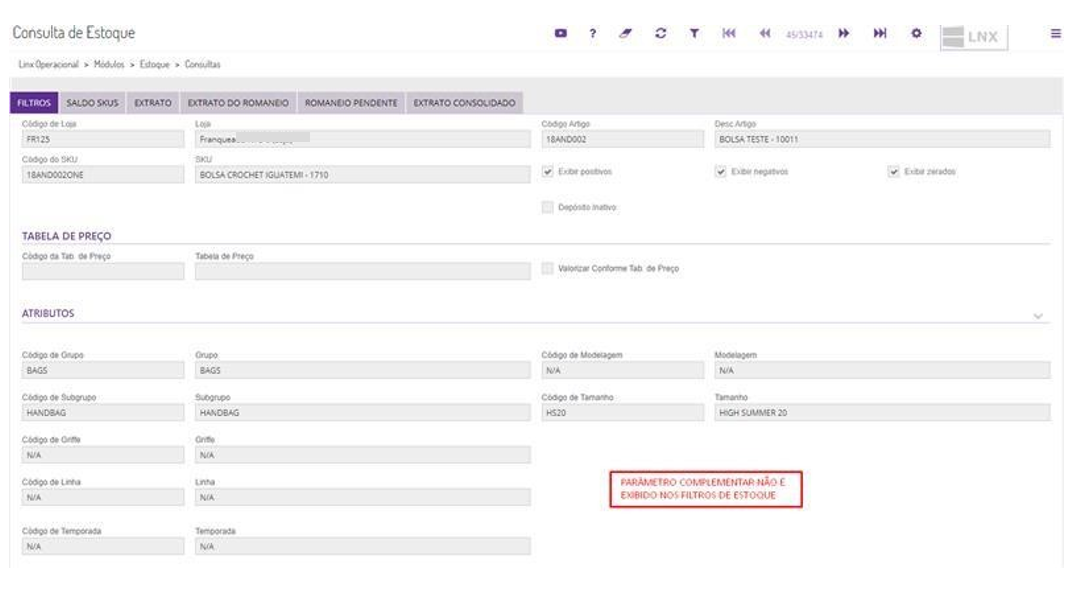Click the Código de Tamanho field
The image size is (1089, 592).
[622, 413]
